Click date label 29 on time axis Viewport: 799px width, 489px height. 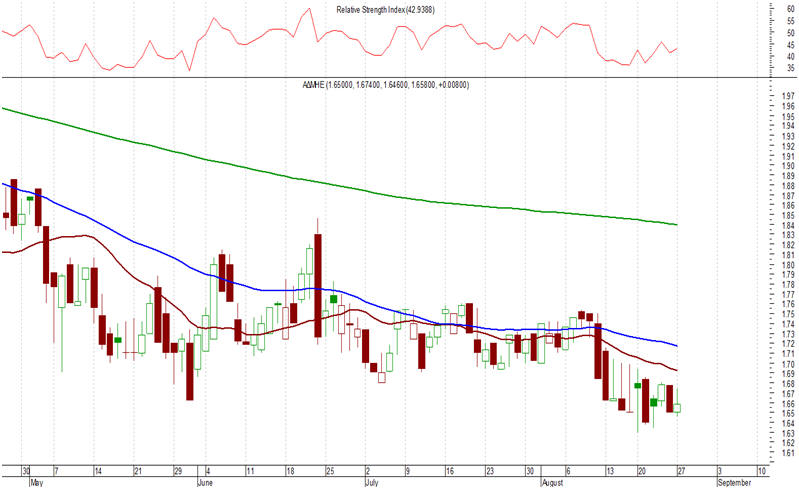tap(178, 471)
